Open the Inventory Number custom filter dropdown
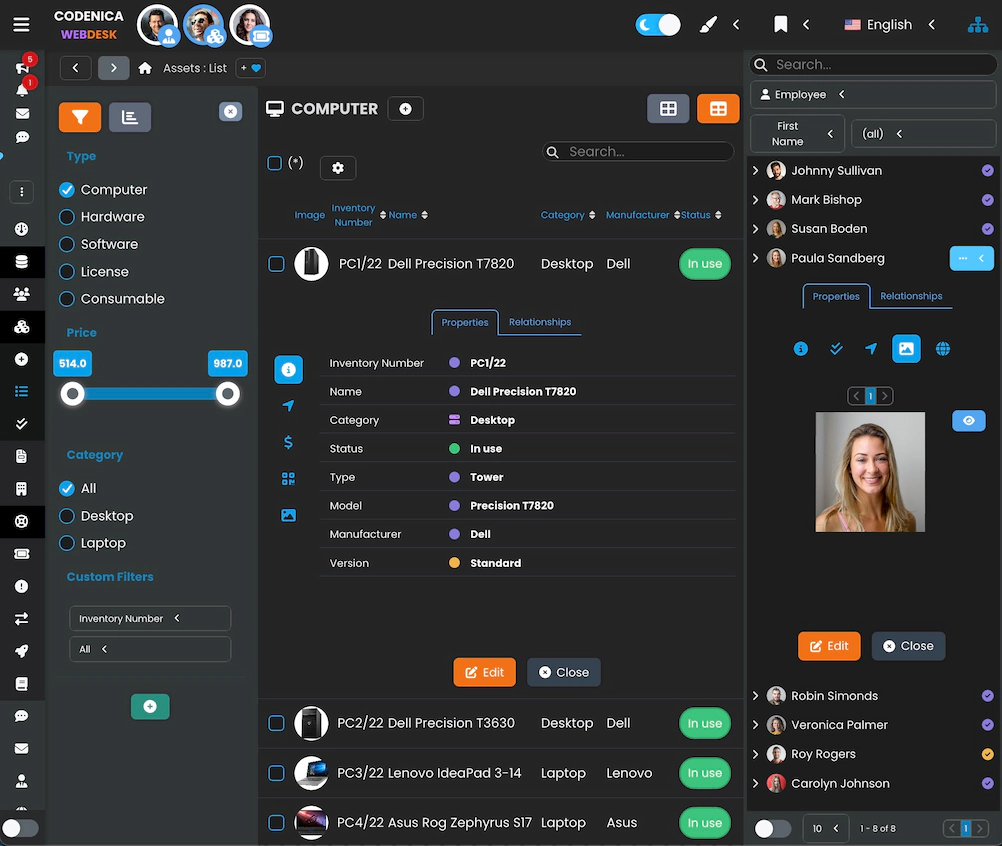 point(149,618)
